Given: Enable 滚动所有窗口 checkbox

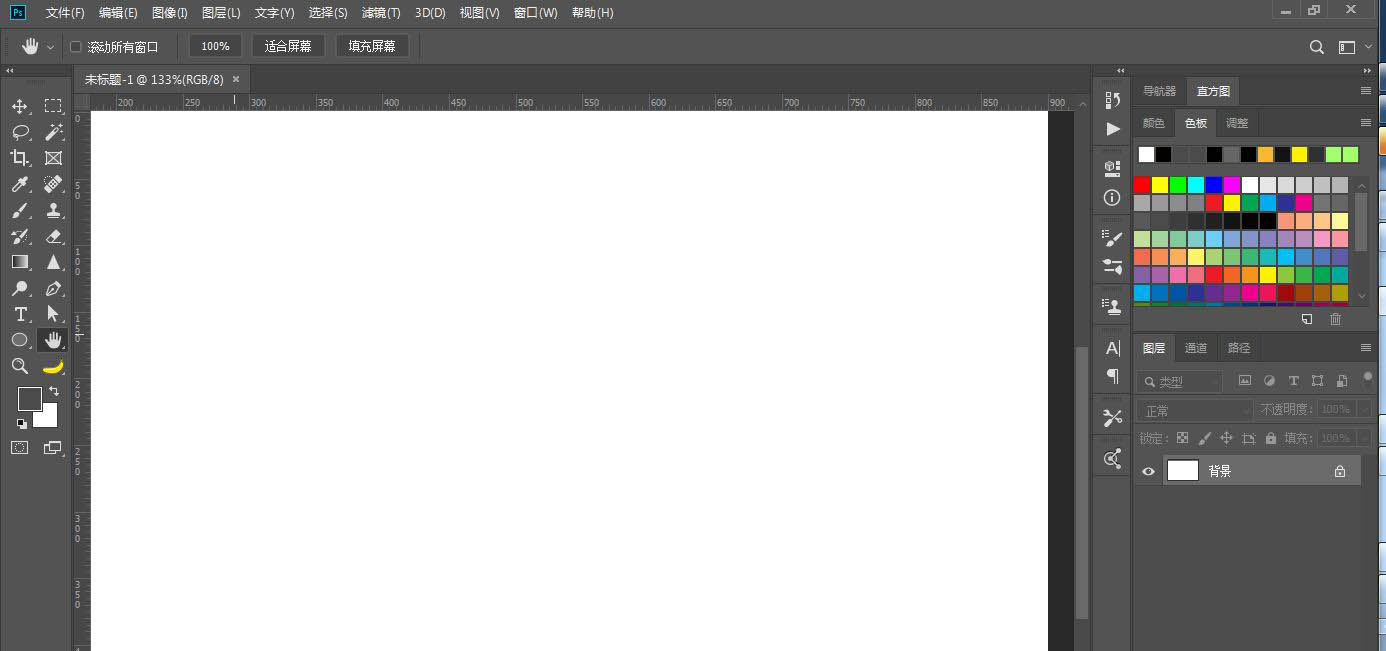Looking at the screenshot, I should [x=76, y=47].
